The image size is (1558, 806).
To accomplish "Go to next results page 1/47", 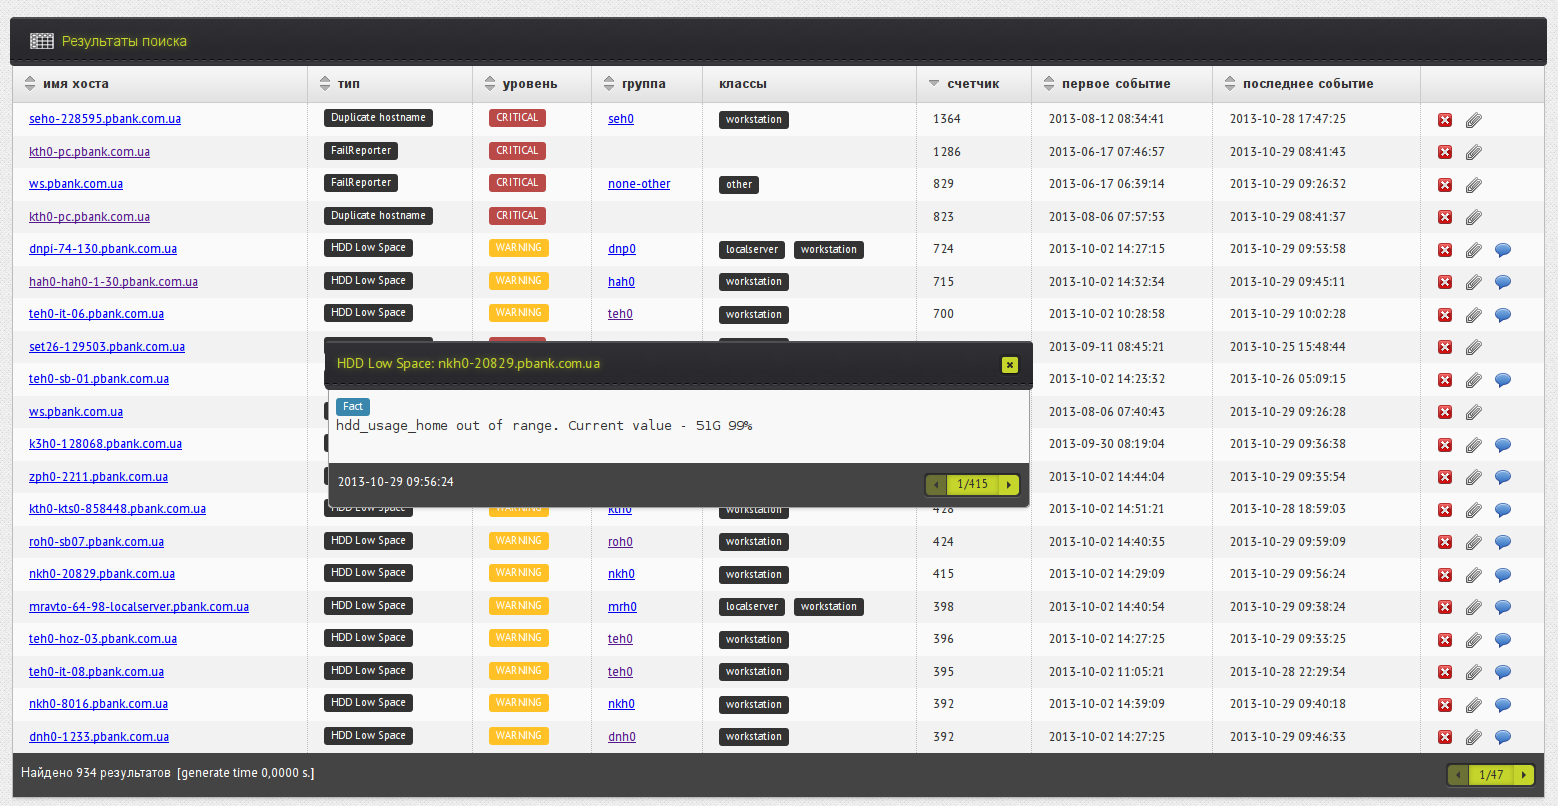I will (x=1523, y=775).
